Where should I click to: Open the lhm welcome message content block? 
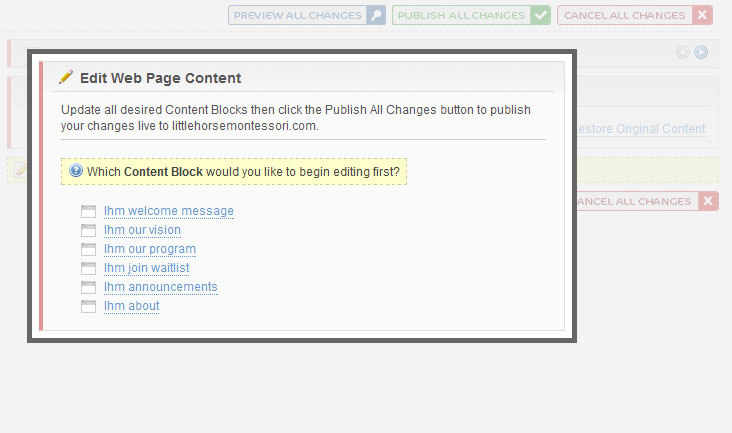pos(169,211)
